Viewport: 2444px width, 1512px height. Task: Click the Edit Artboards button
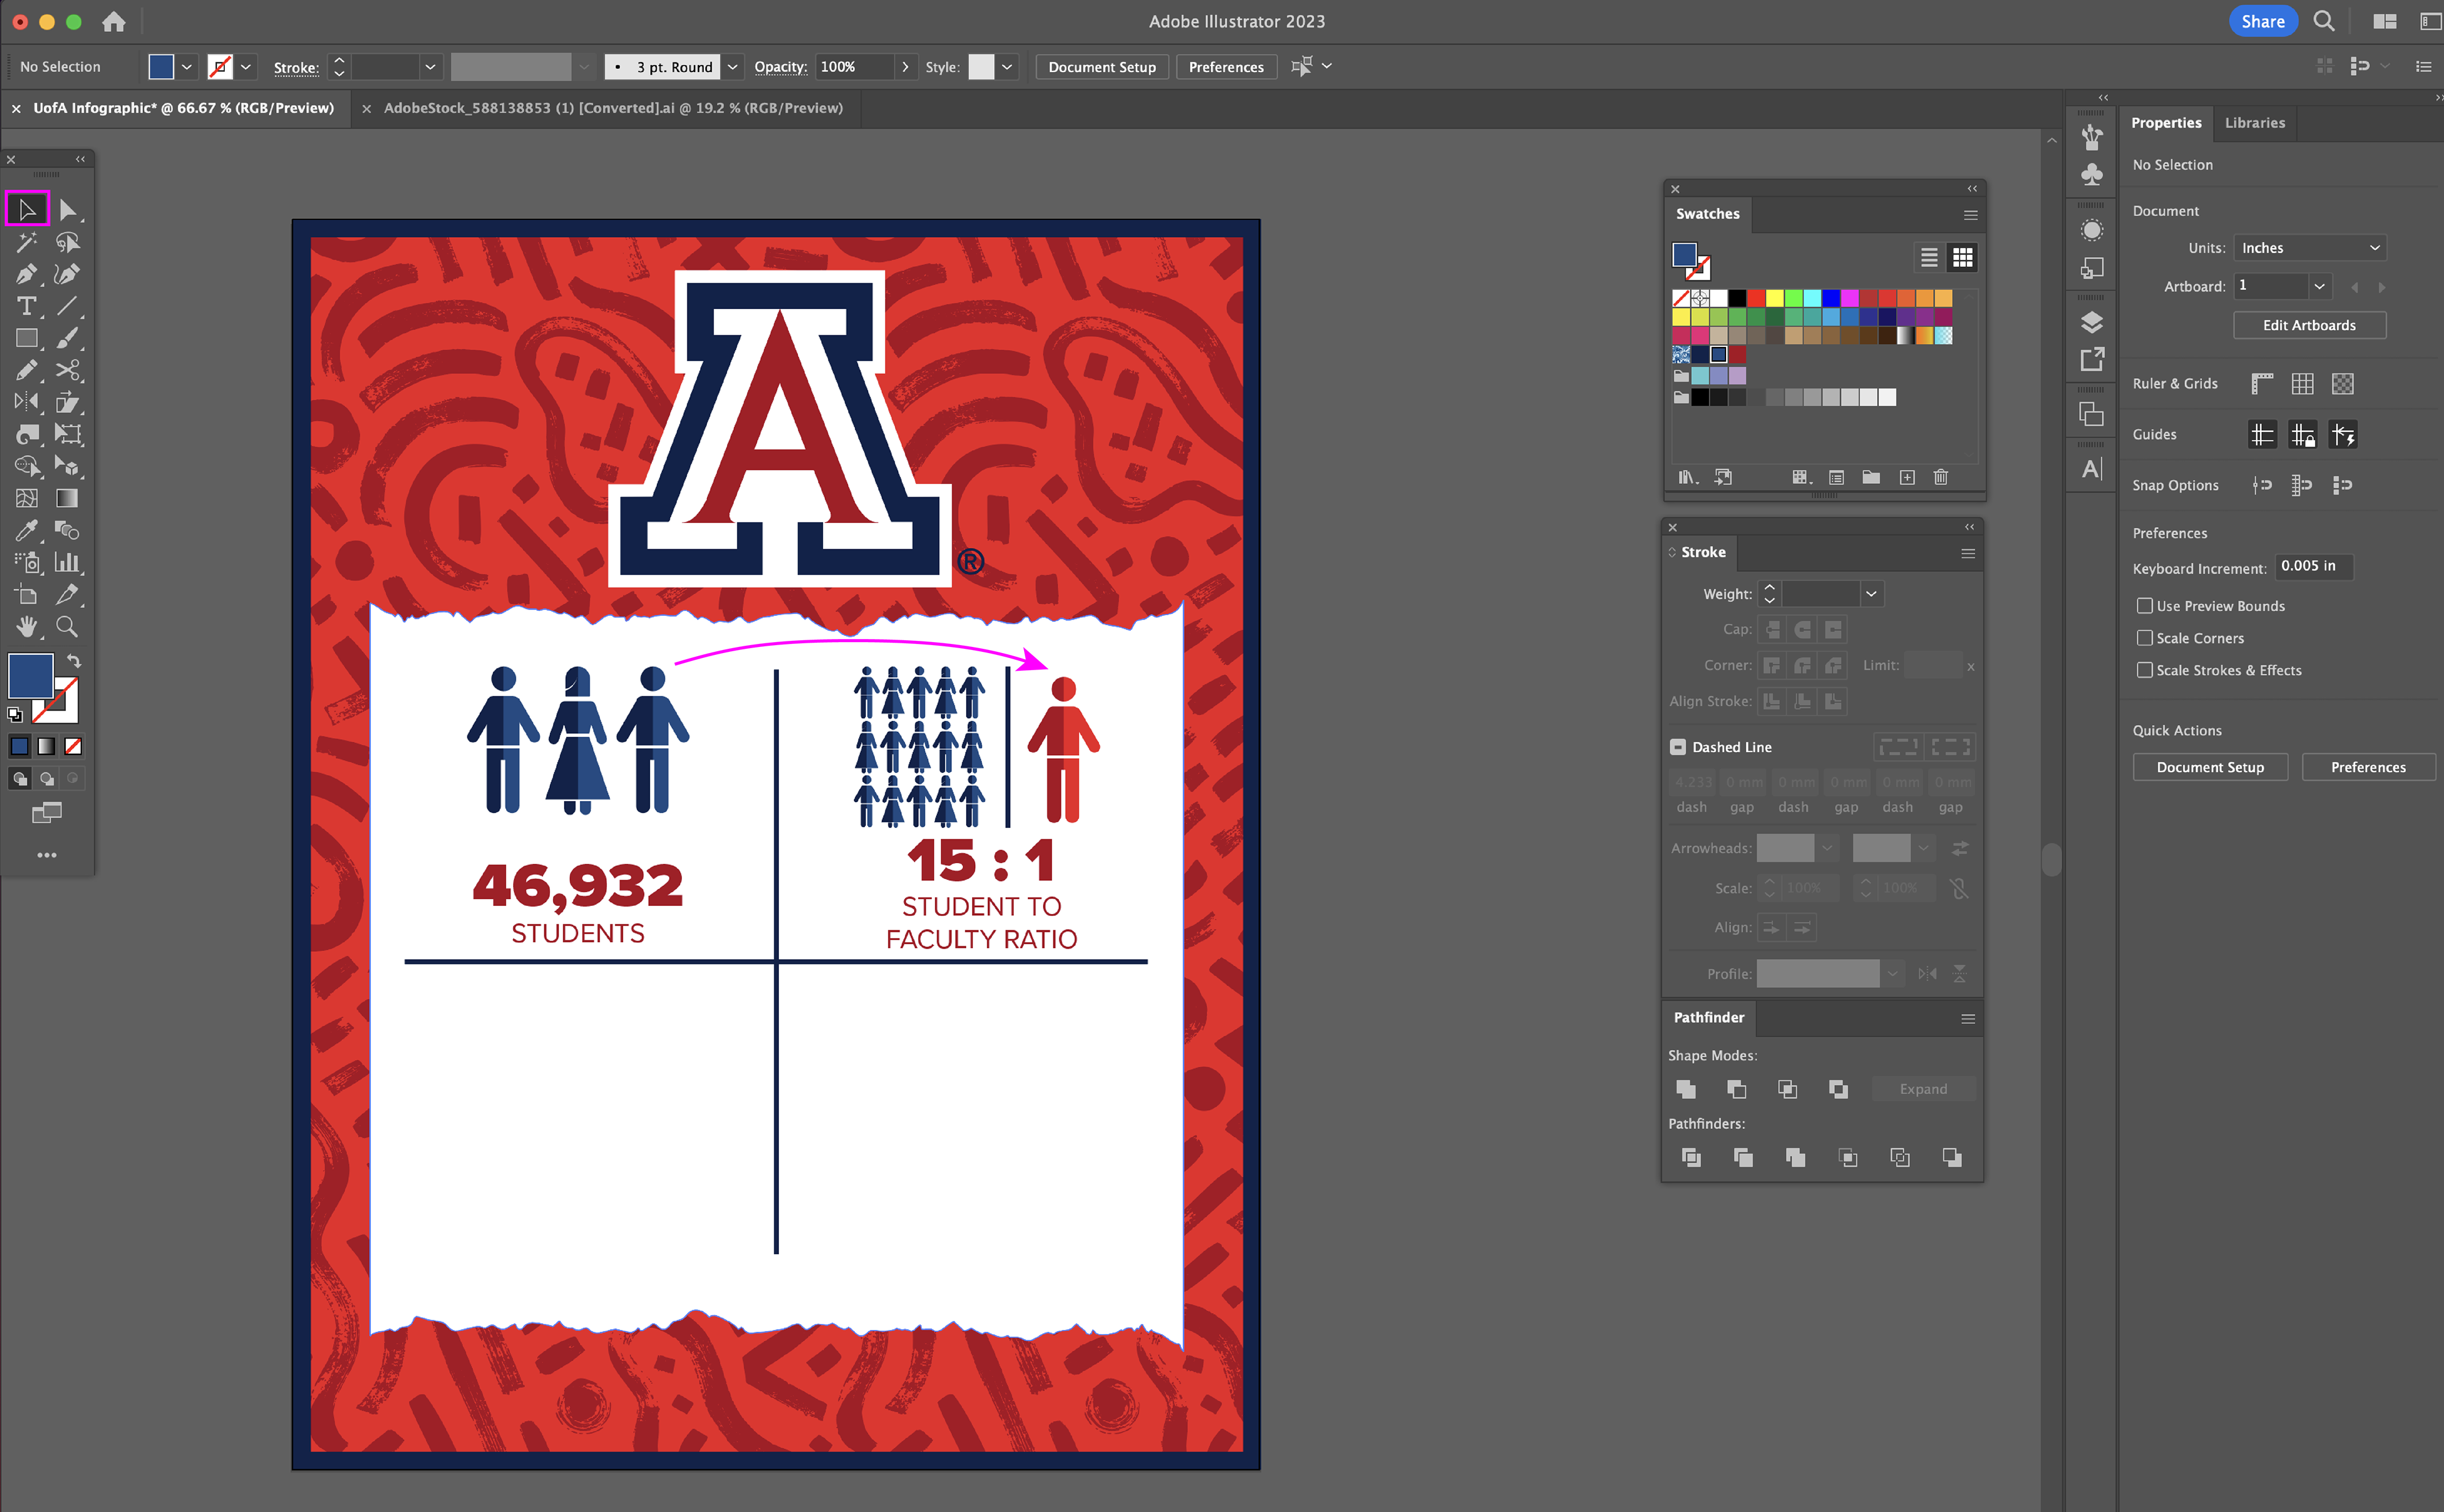tap(2309, 325)
